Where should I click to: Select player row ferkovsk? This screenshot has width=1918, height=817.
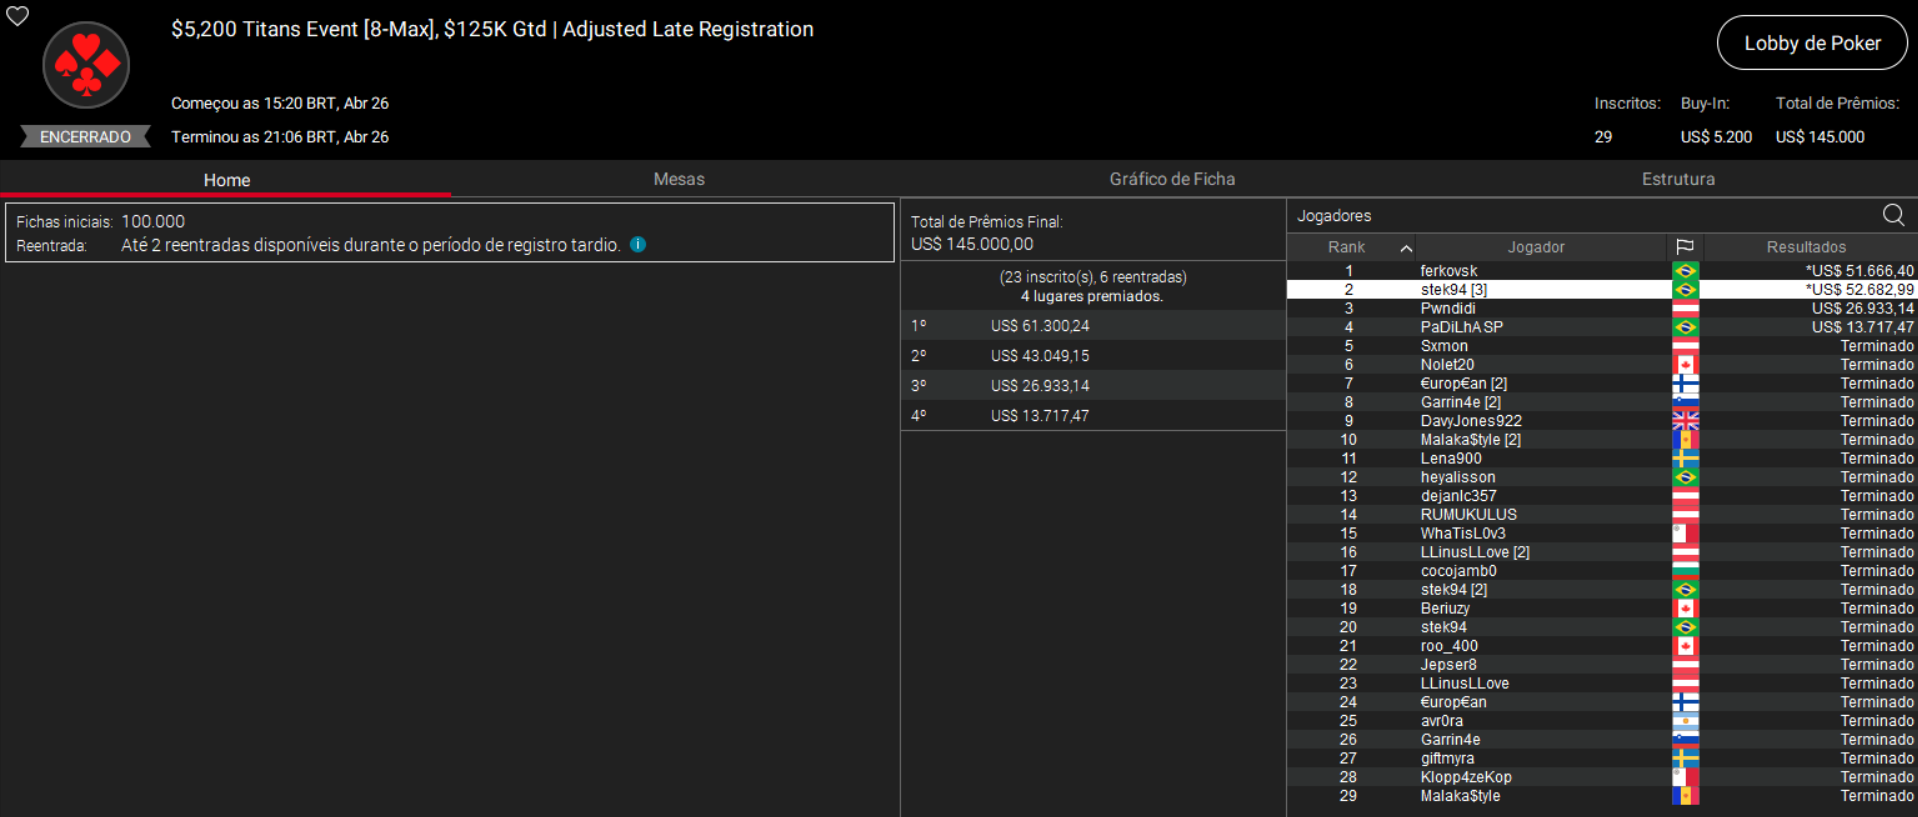pos(1602,271)
